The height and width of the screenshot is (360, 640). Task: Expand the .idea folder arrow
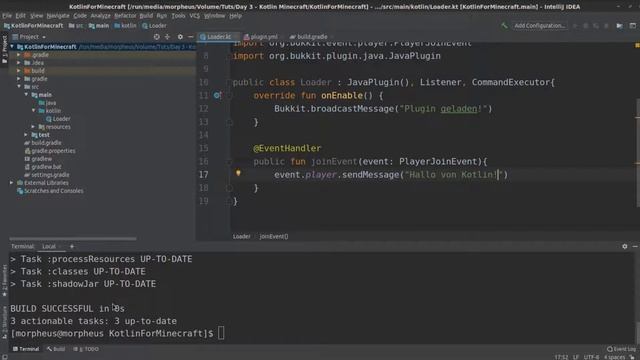coord(19,63)
